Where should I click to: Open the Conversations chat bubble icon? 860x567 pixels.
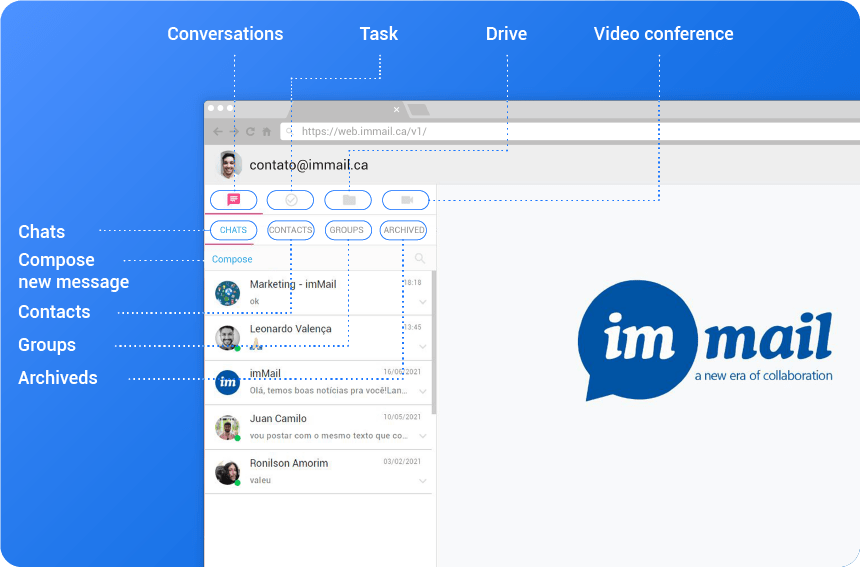click(x=234, y=200)
